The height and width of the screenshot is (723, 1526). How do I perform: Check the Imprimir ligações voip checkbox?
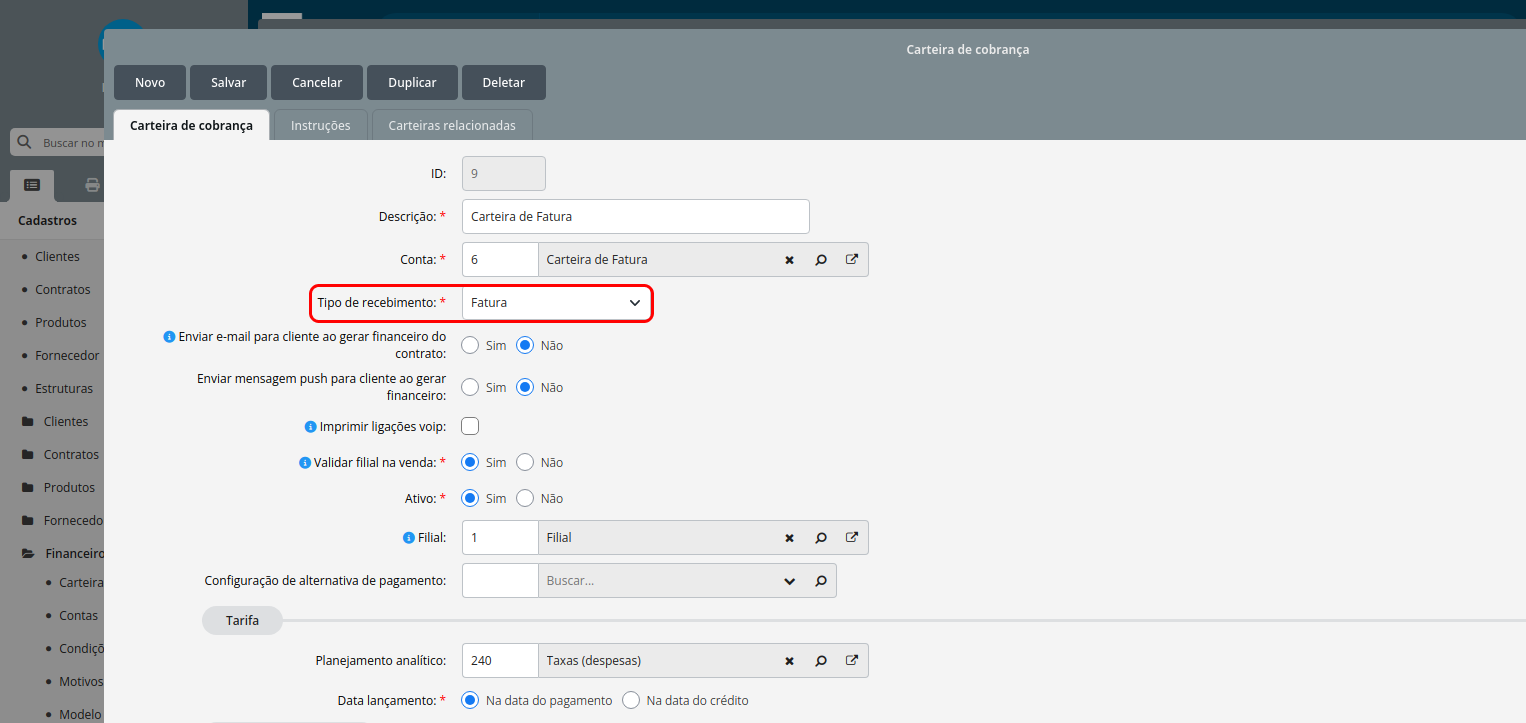(470, 426)
